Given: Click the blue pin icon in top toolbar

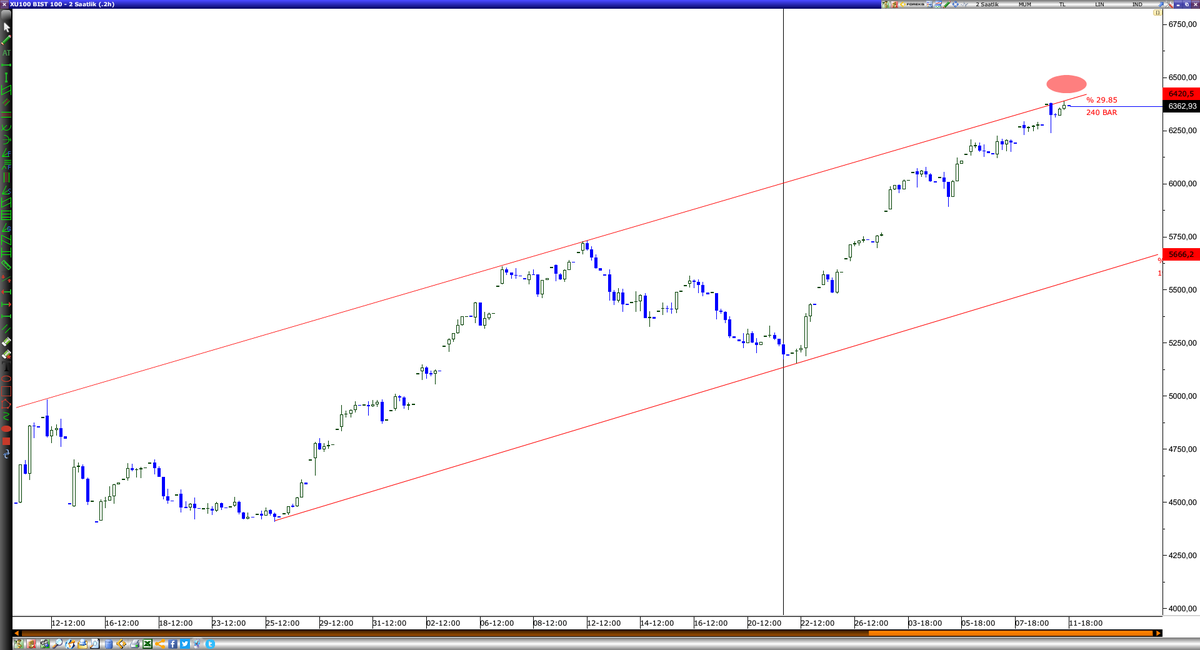Looking at the screenshot, I should pyautogui.click(x=1161, y=5).
